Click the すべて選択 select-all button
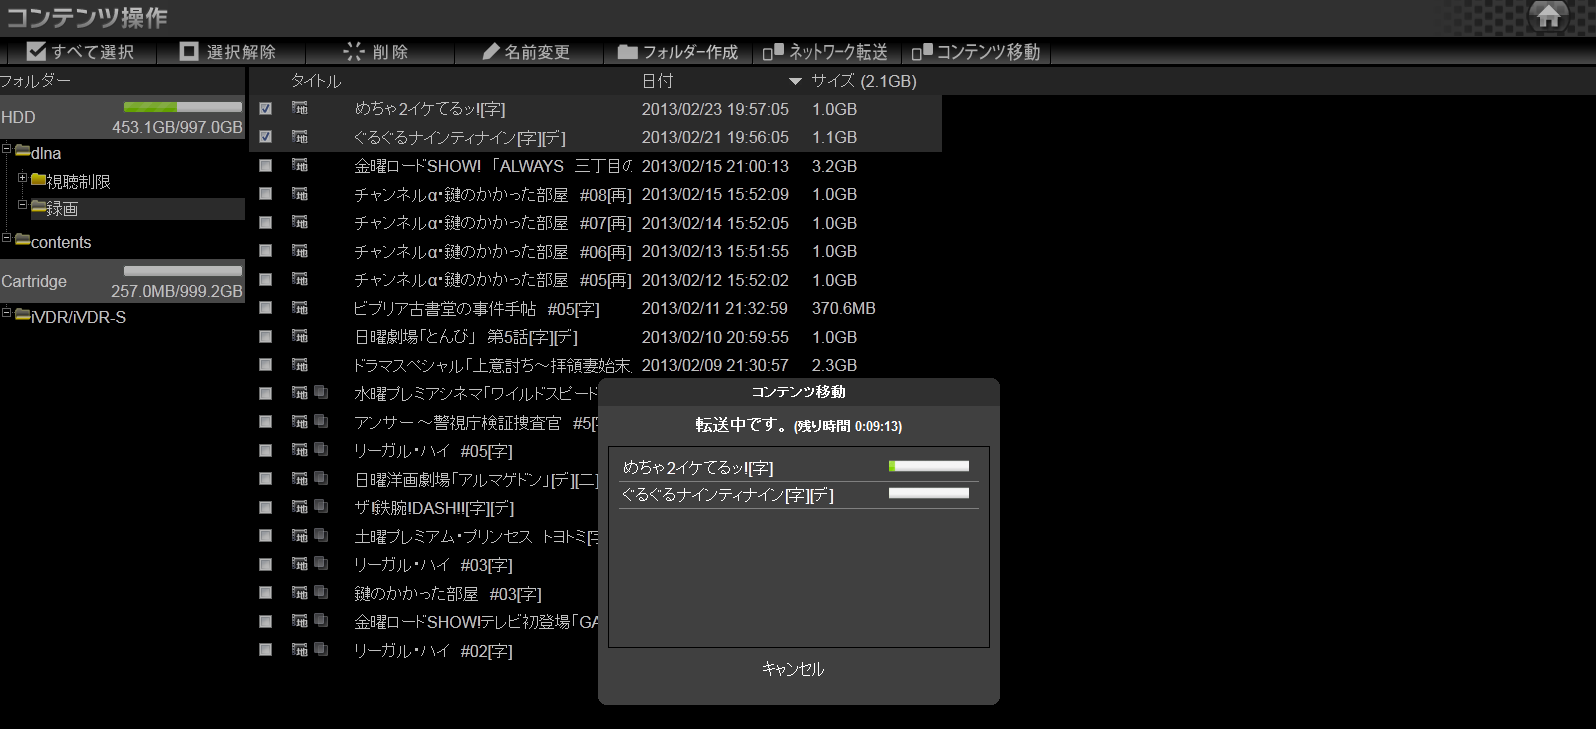The width and height of the screenshot is (1596, 729). [x=80, y=51]
